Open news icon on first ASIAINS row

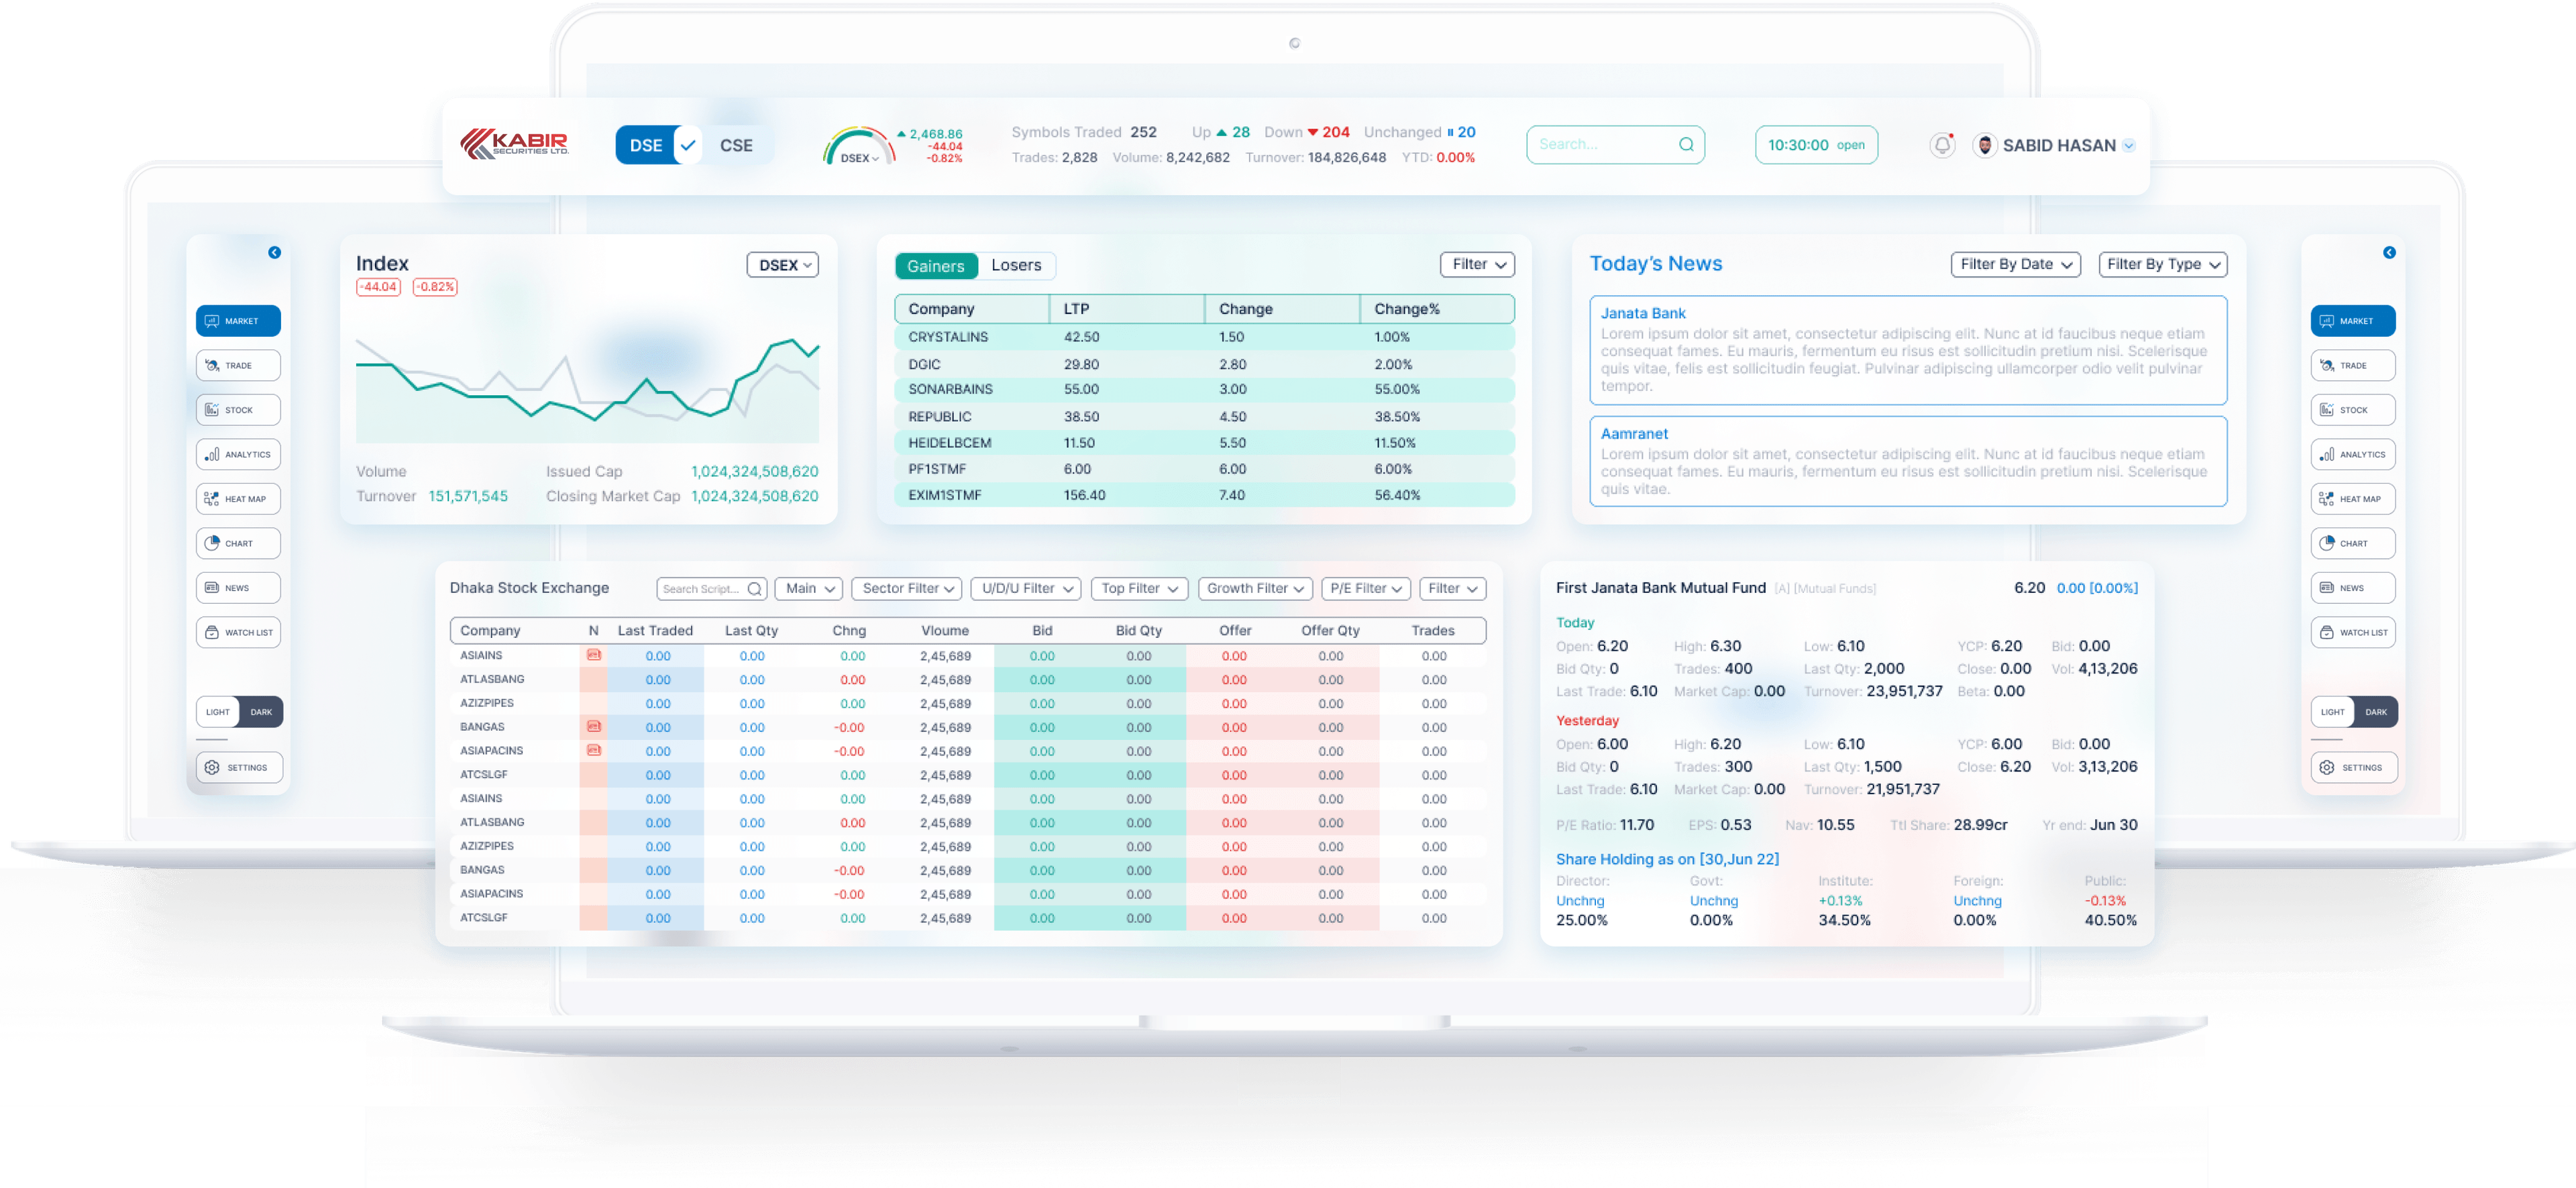594,656
